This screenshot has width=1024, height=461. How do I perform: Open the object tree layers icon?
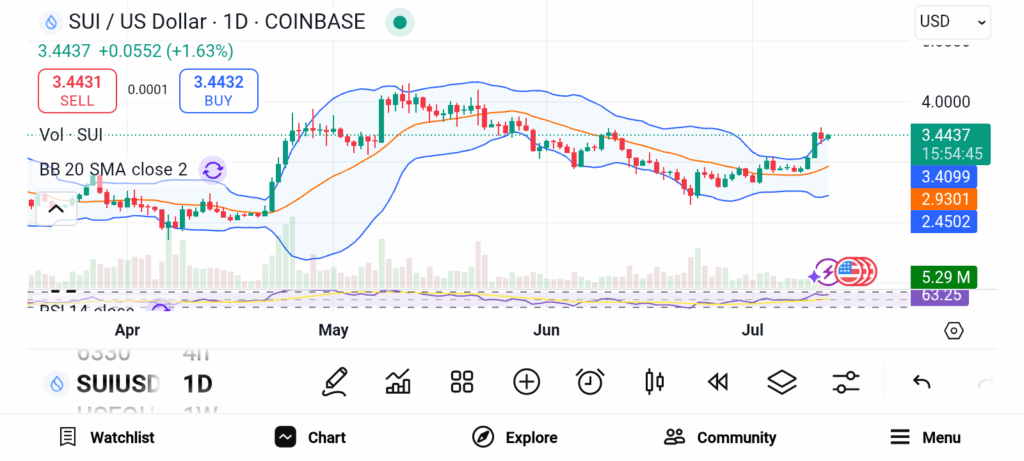pos(782,382)
